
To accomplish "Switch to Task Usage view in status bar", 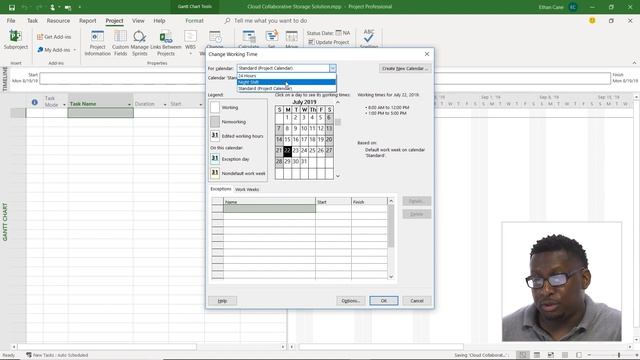I will (537, 355).
